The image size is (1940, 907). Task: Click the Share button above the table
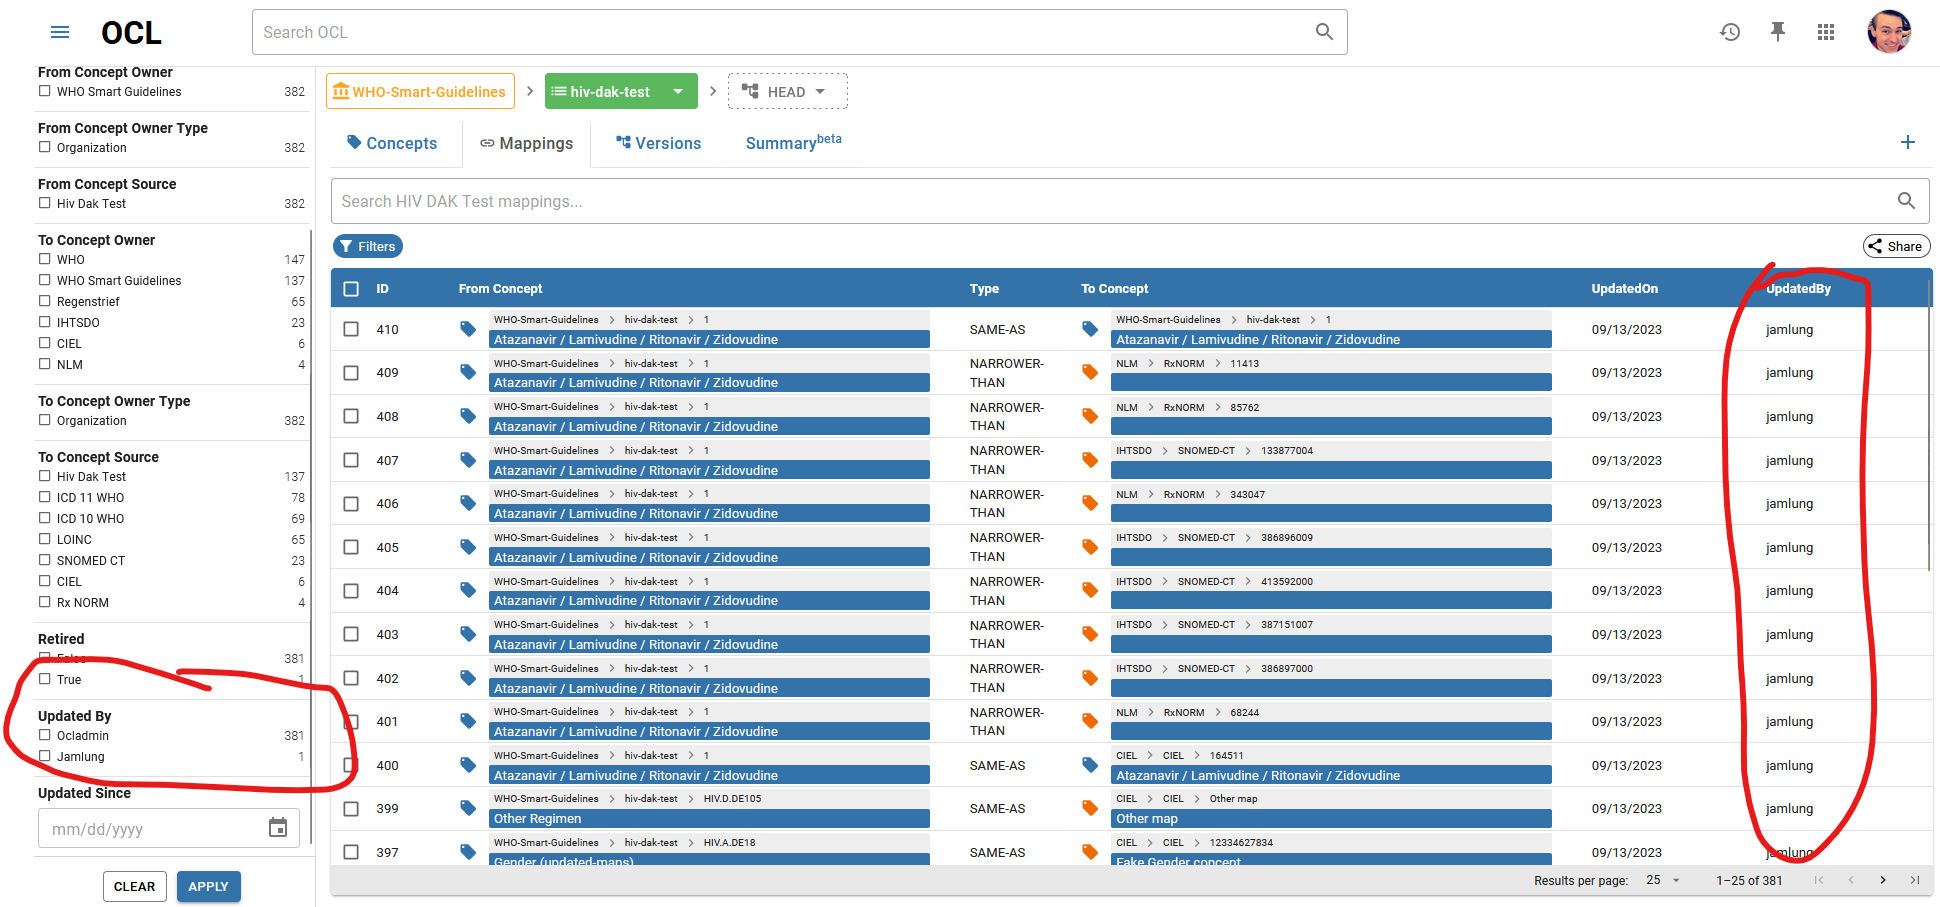pos(1896,245)
